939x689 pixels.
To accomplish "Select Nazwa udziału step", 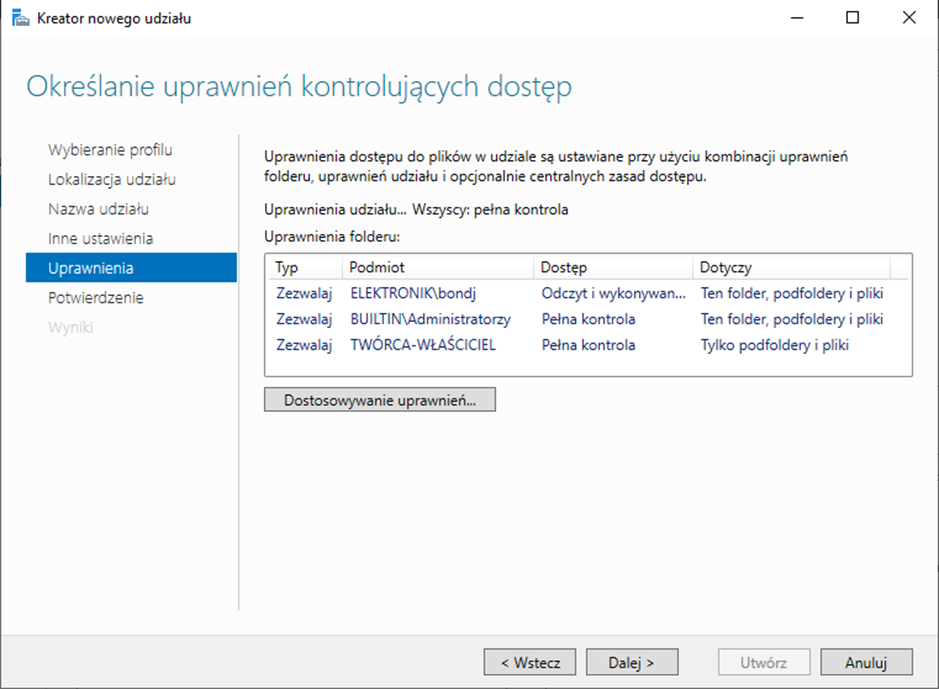I will tap(98, 209).
